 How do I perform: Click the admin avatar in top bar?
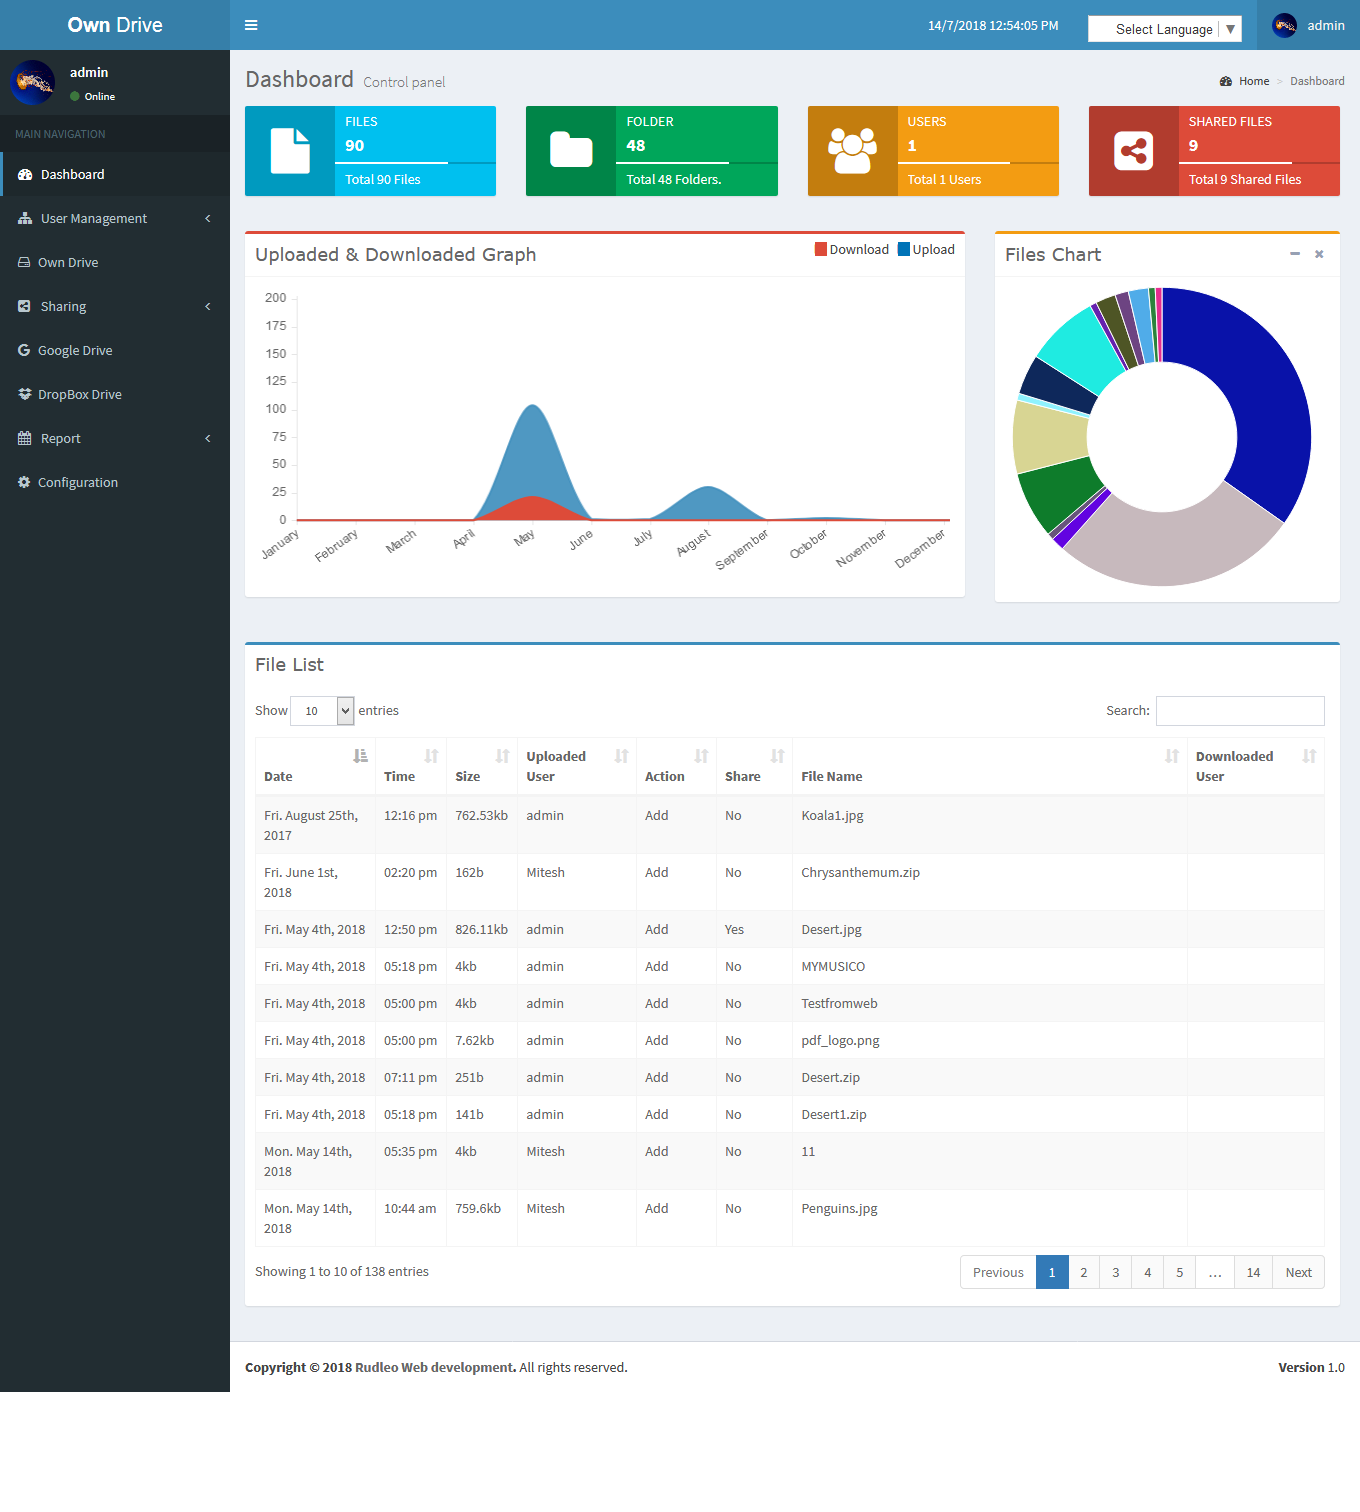click(x=1284, y=25)
